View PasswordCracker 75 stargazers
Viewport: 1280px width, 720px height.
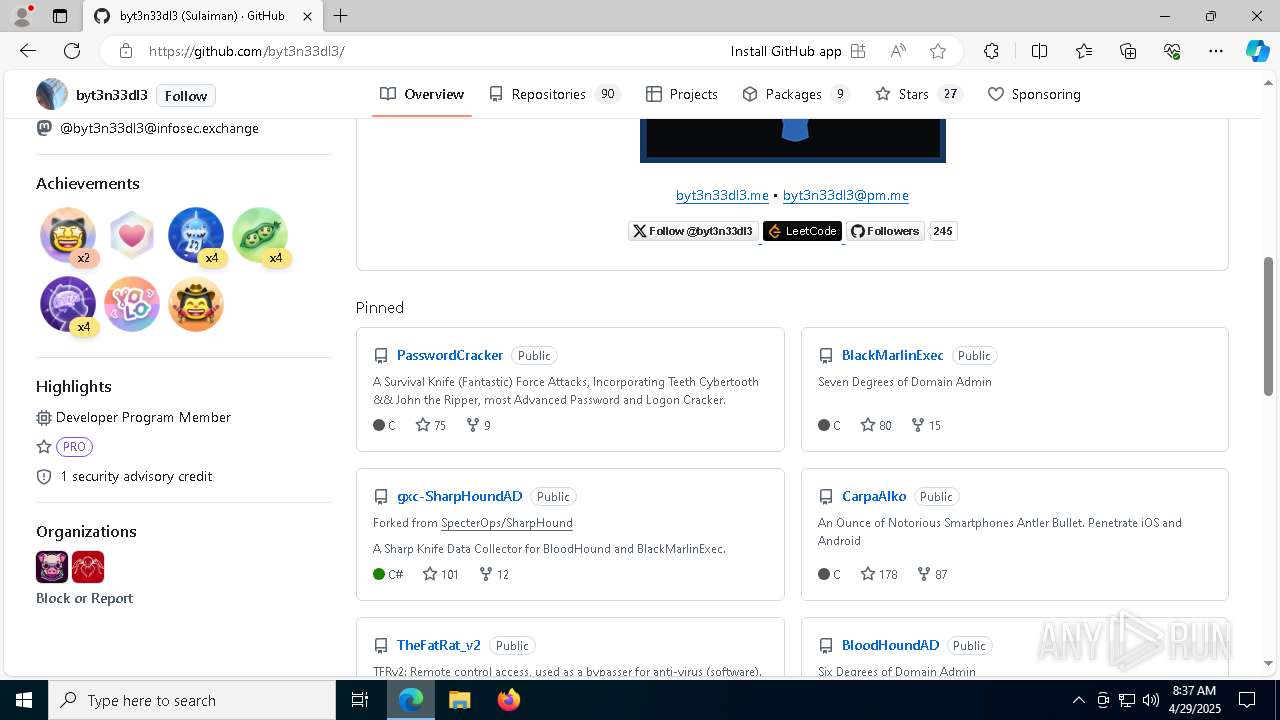click(x=431, y=425)
